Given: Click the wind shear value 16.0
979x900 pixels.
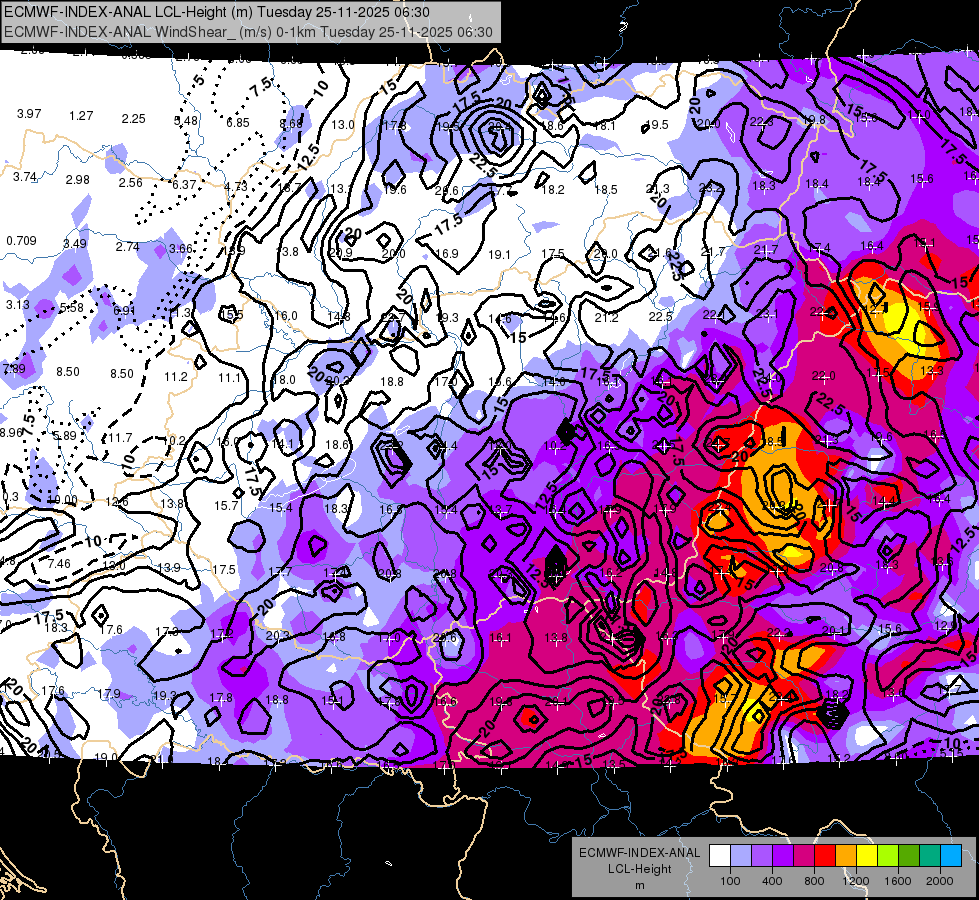Looking at the screenshot, I should tap(286, 316).
